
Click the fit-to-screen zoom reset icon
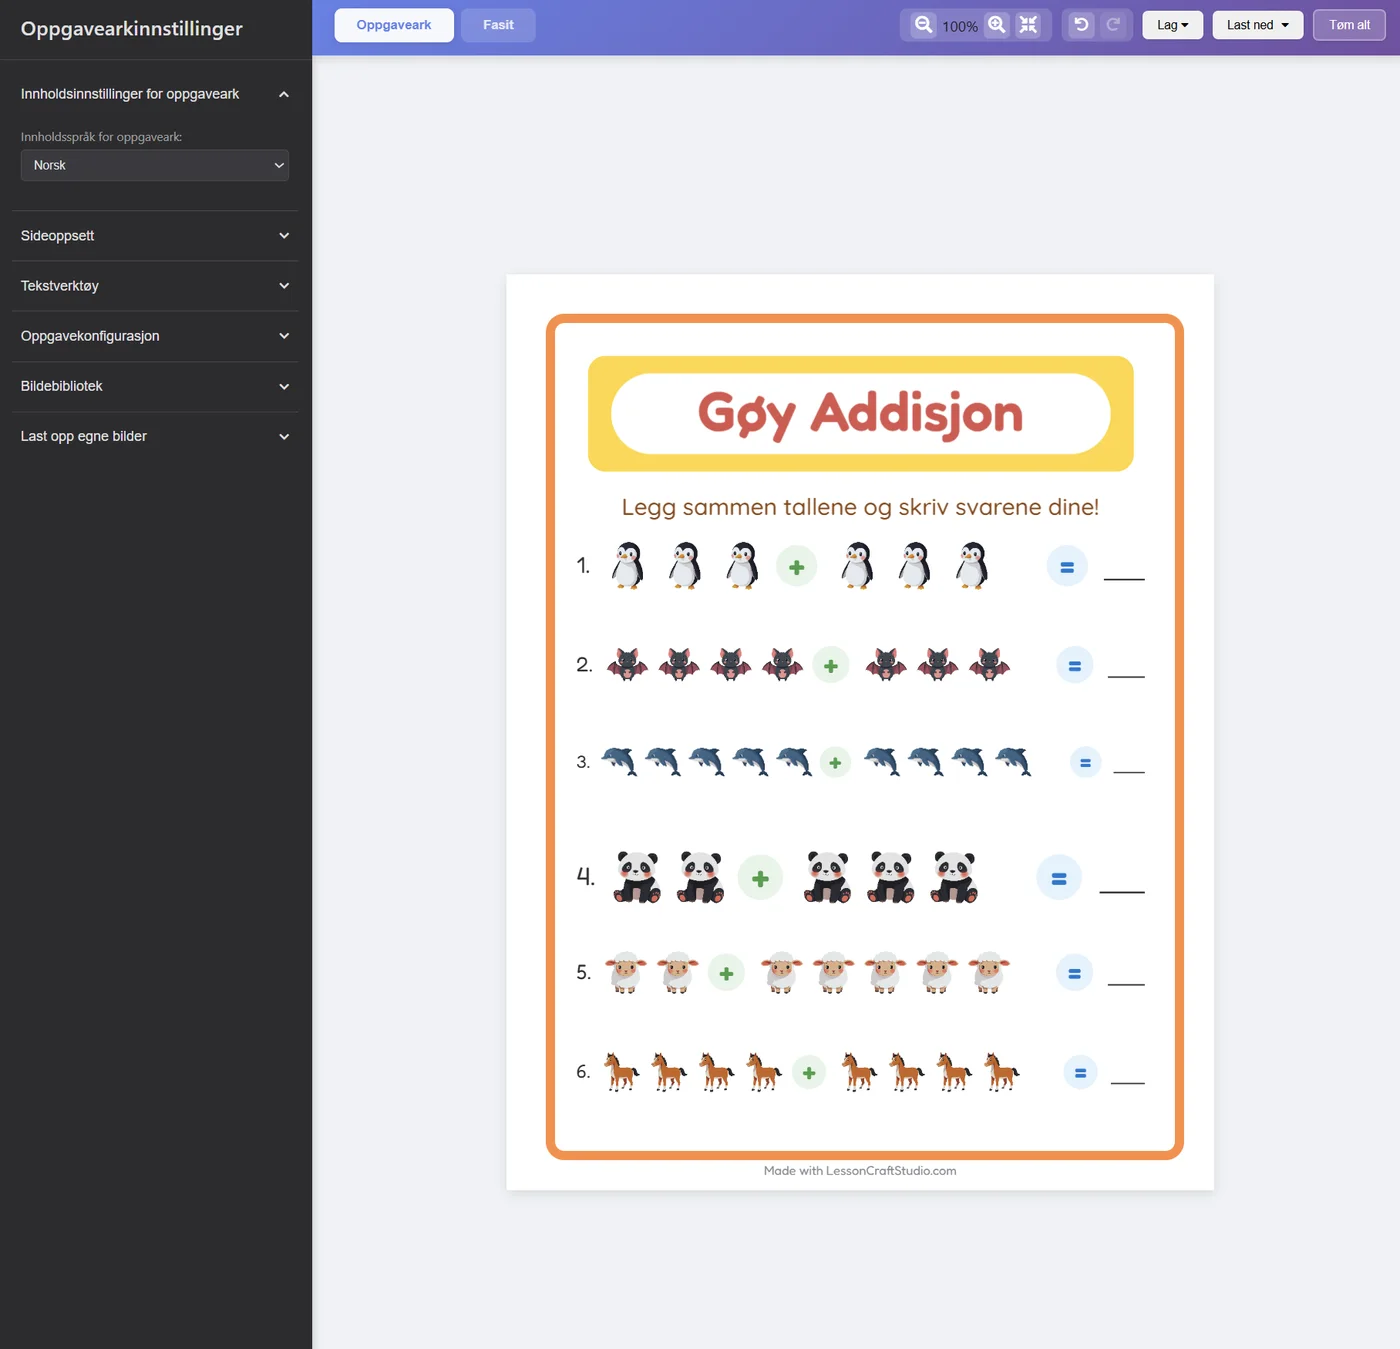pos(1028,25)
